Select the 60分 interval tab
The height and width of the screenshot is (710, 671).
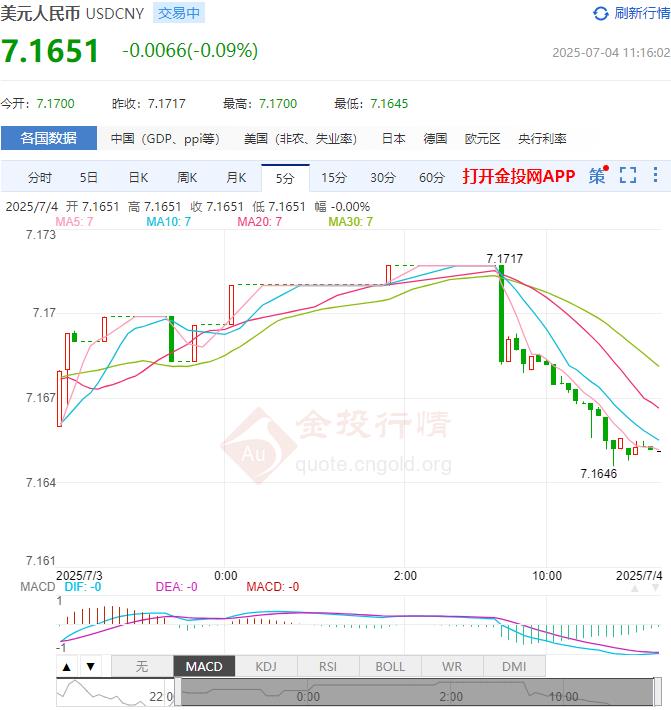pyautogui.click(x=432, y=178)
